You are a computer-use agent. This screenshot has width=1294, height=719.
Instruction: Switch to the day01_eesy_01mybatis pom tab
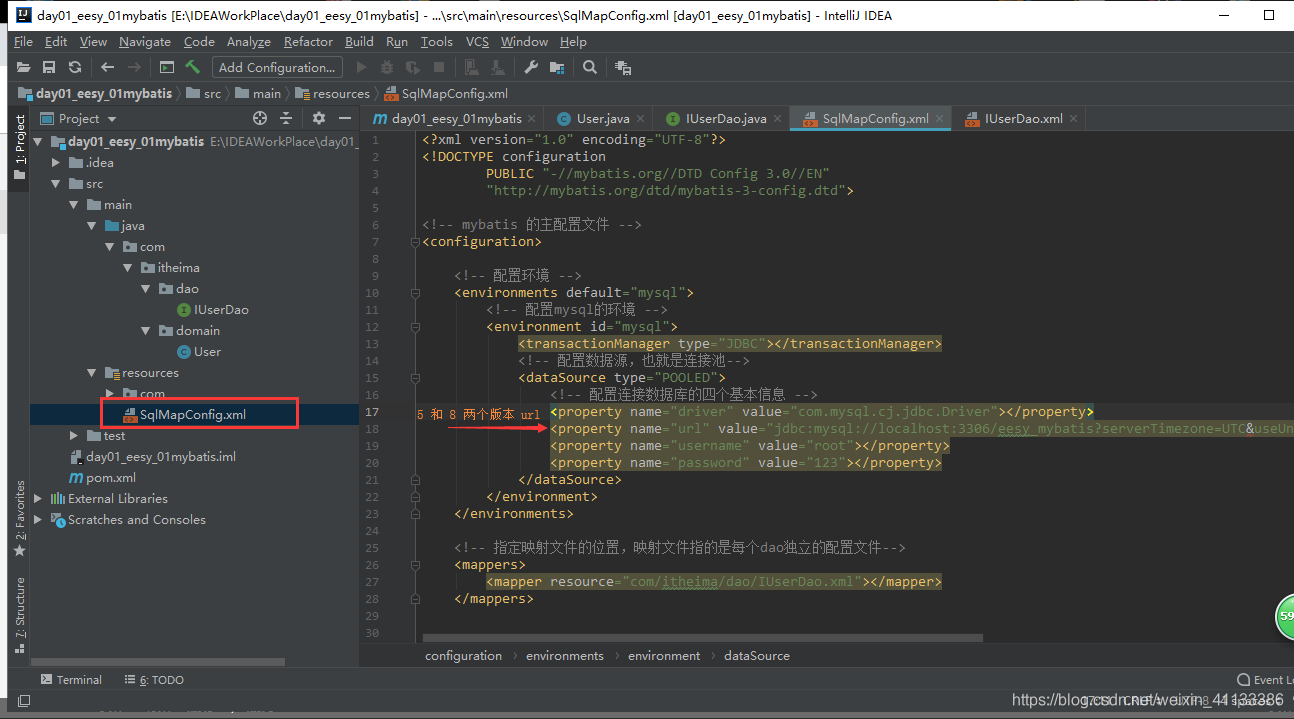[x=454, y=118]
